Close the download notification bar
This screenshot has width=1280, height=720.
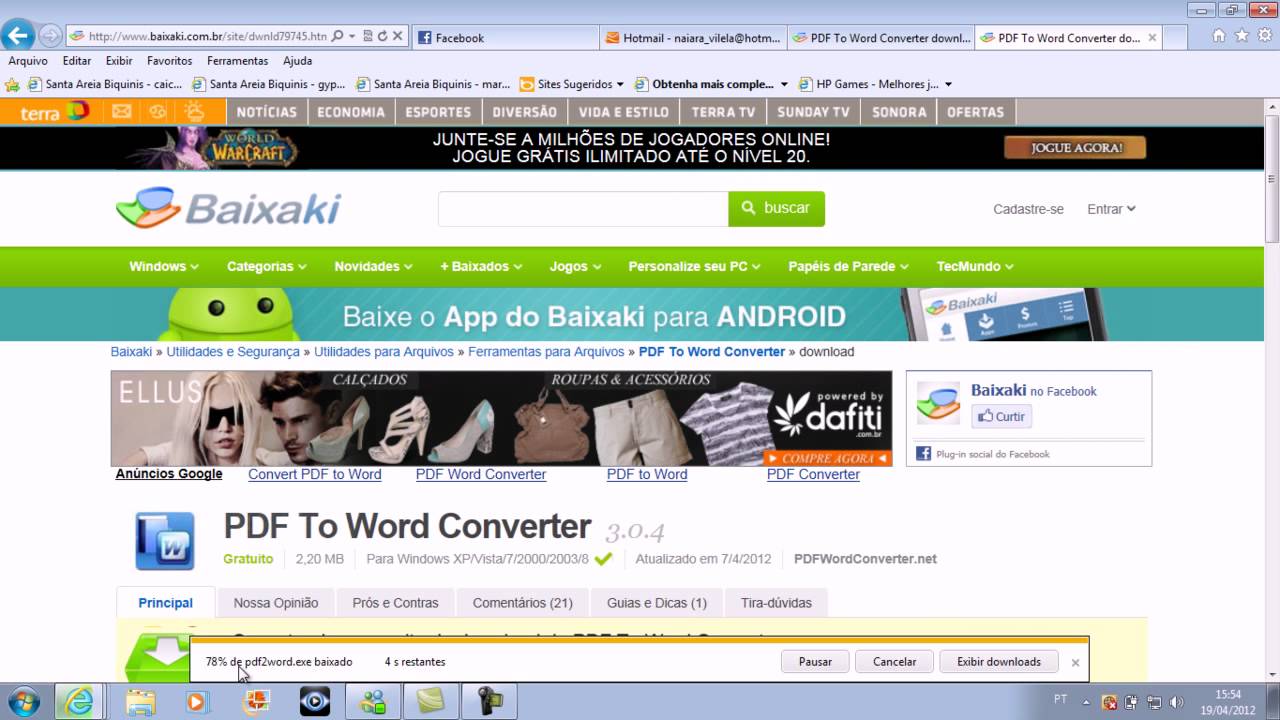pos(1075,662)
